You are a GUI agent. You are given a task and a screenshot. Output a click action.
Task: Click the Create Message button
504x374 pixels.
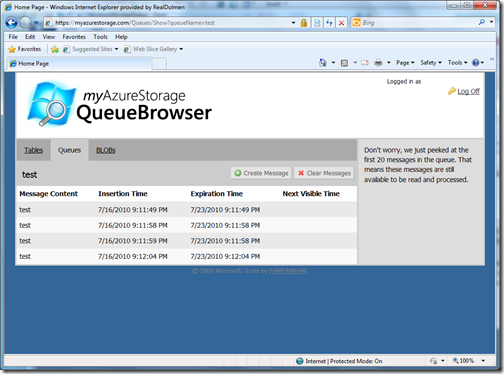click(261, 173)
